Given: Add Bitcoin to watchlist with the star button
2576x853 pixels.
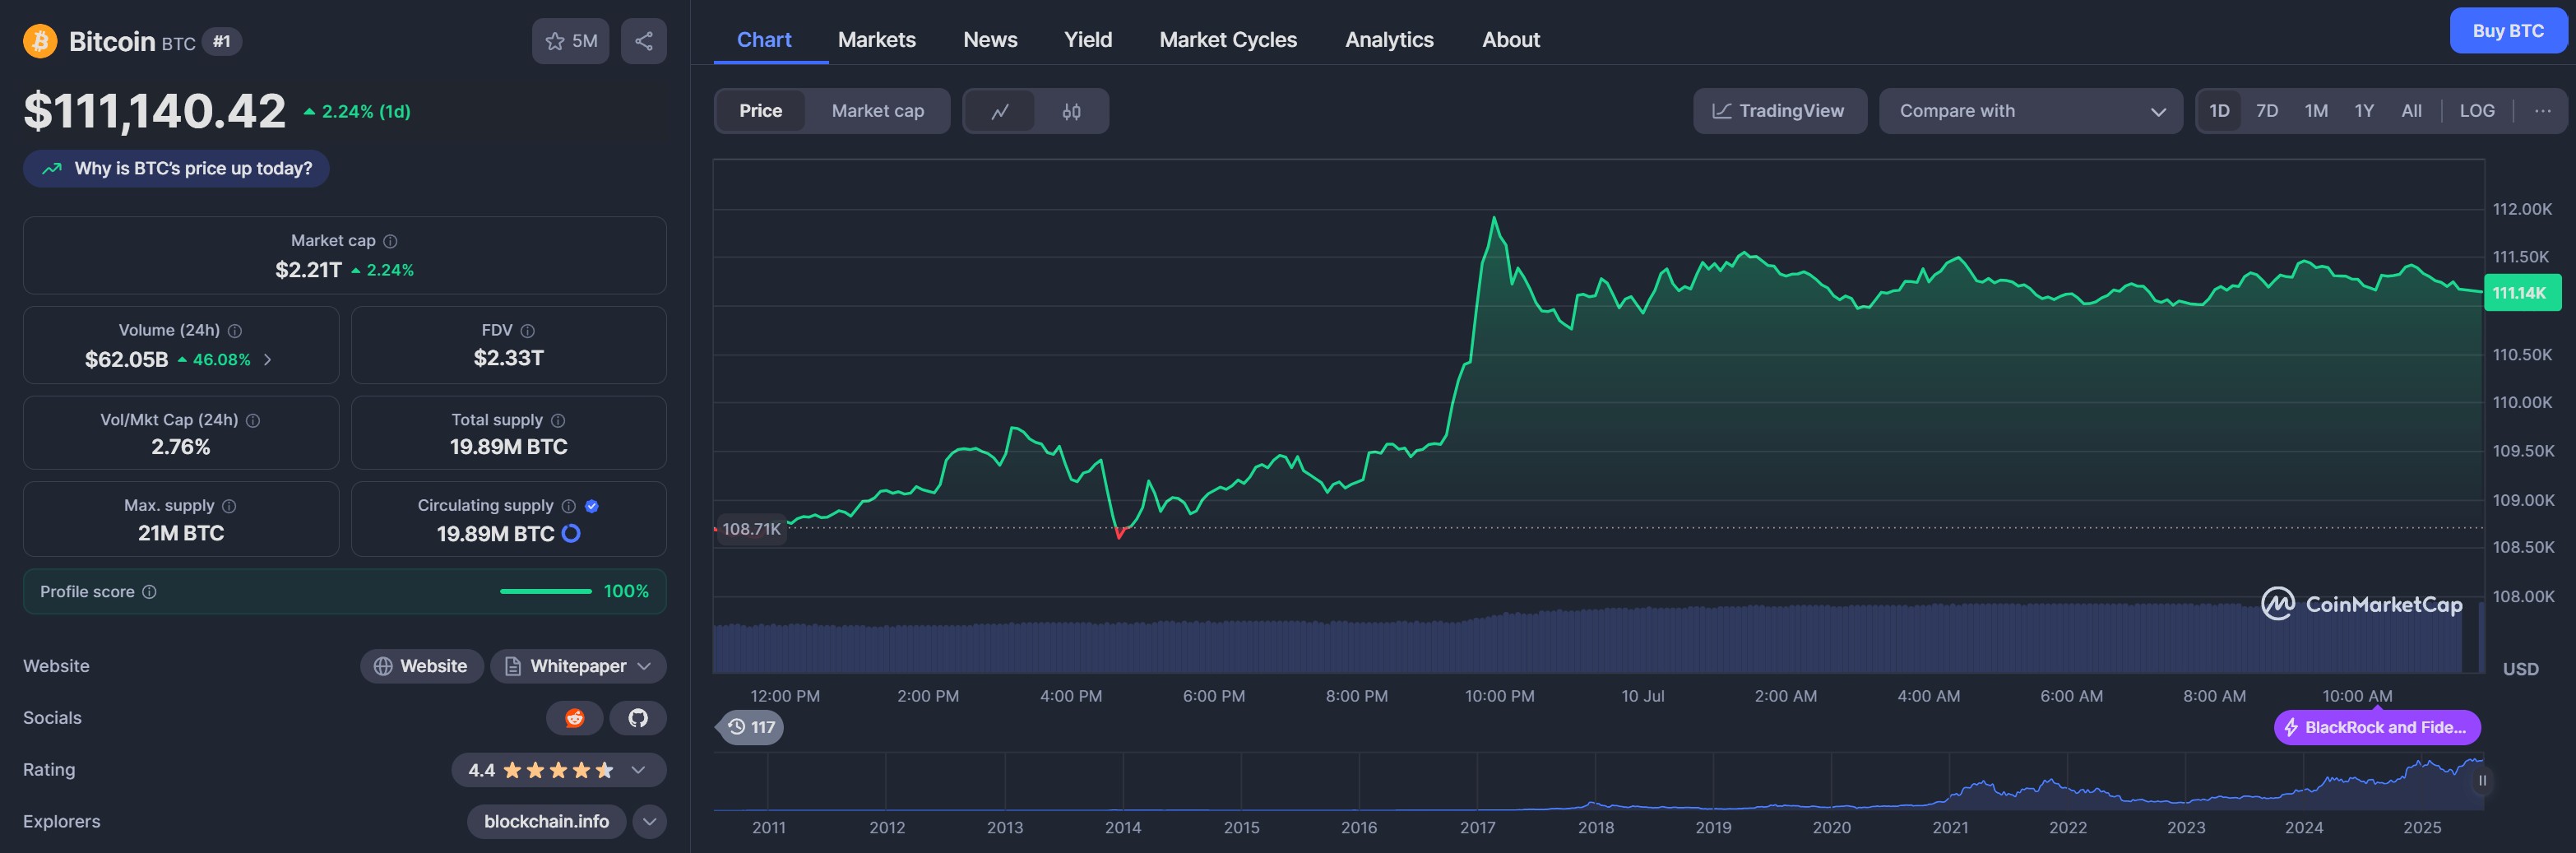Looking at the screenshot, I should (570, 41).
